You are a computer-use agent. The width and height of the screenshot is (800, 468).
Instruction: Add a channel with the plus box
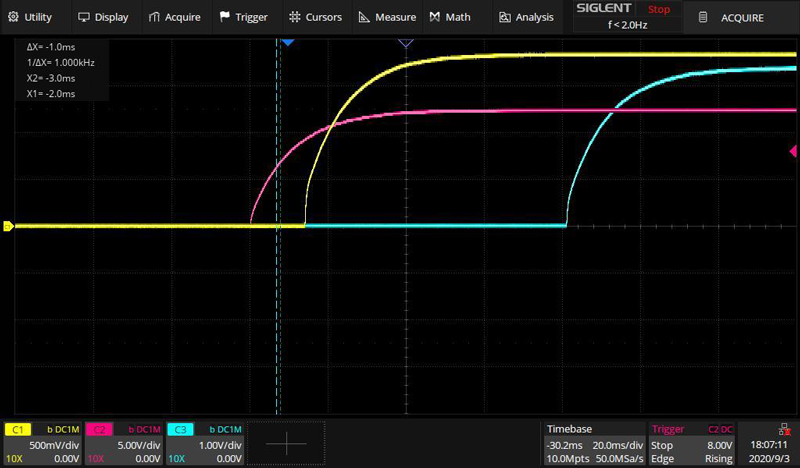click(288, 443)
